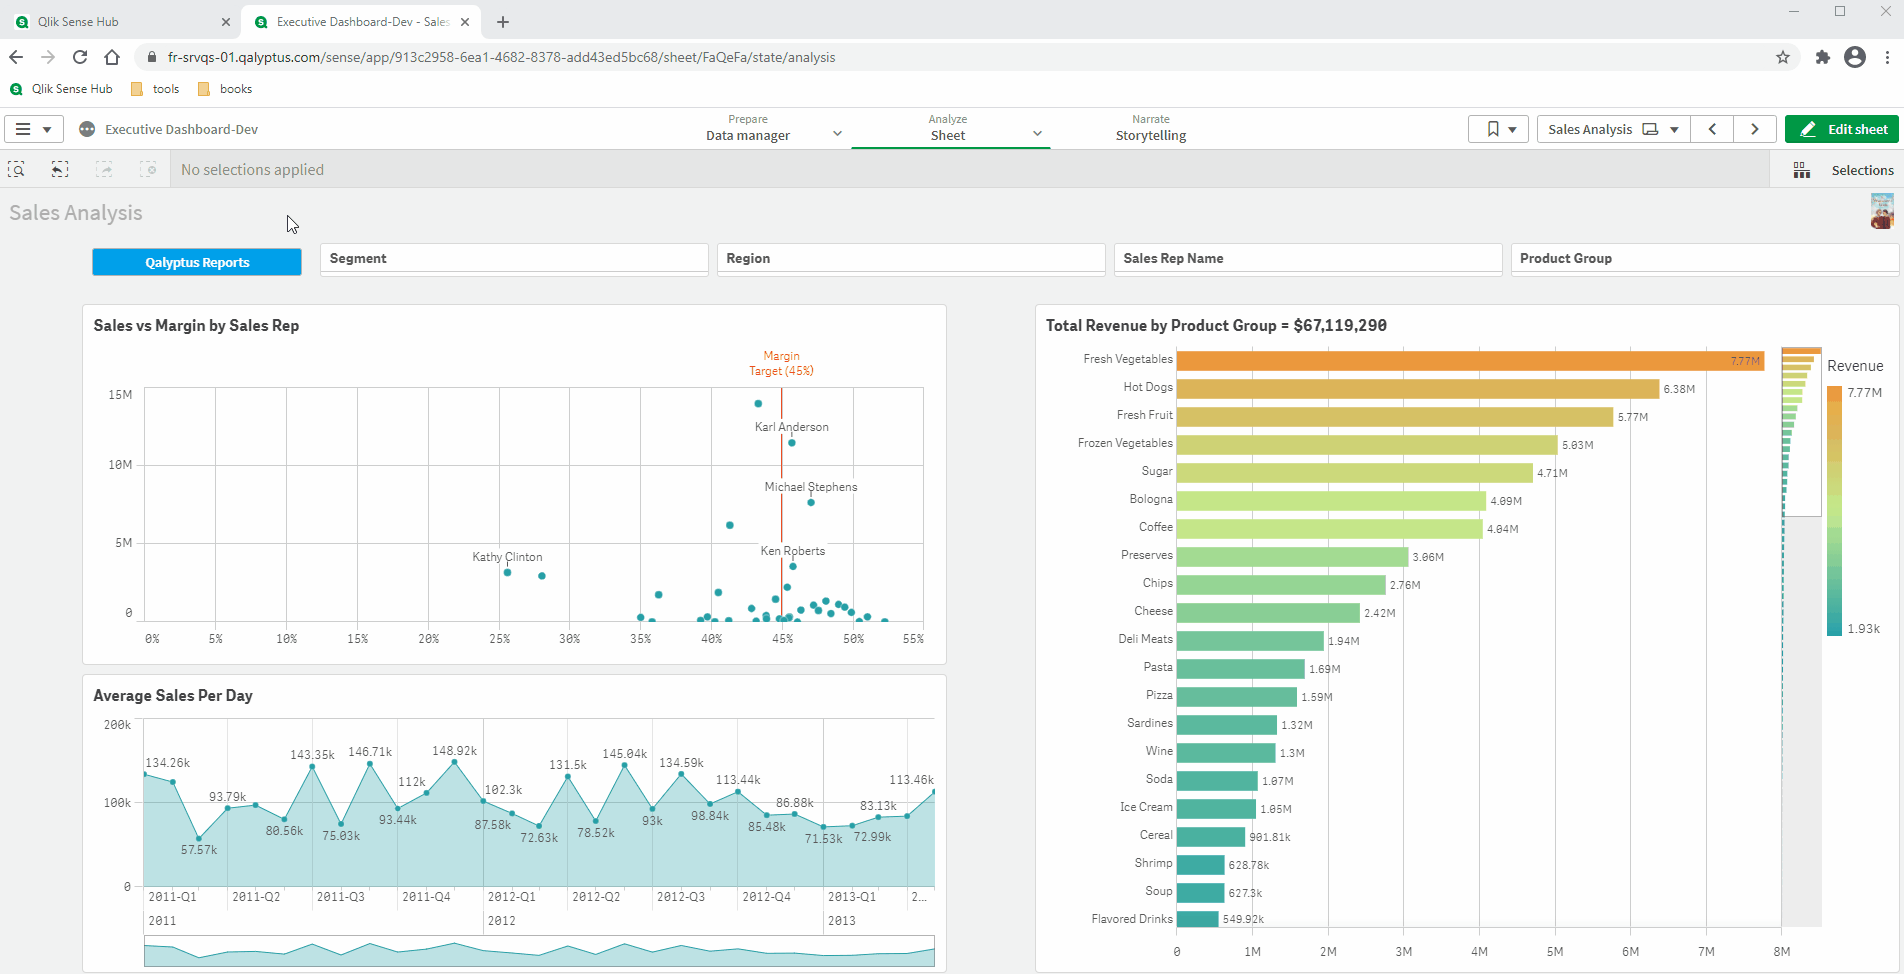Go to the previous sheet arrow
Viewport: 1904px width, 974px height.
tap(1712, 129)
